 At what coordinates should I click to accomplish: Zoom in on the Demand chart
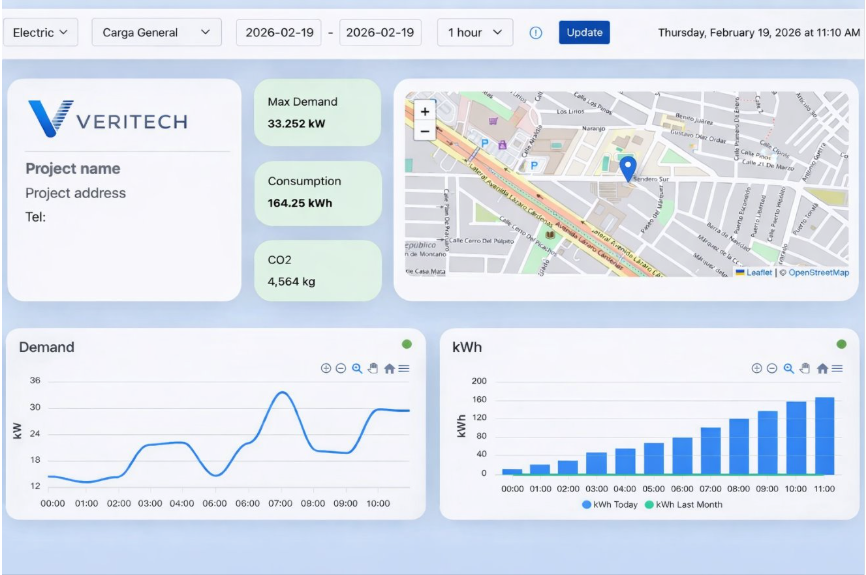325,369
